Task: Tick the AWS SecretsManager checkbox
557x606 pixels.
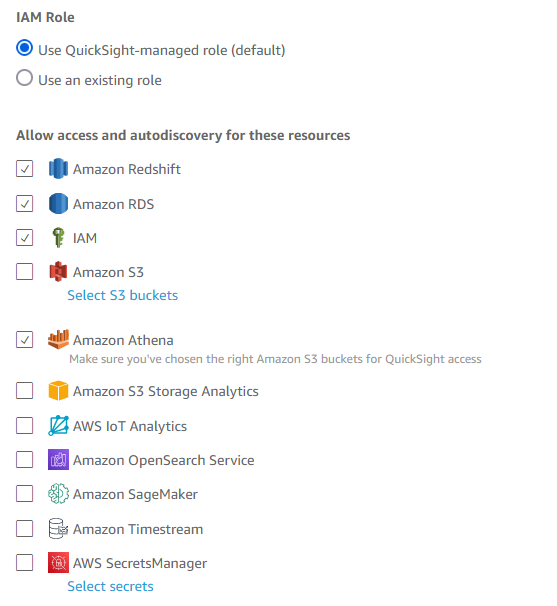Action: (x=24, y=562)
